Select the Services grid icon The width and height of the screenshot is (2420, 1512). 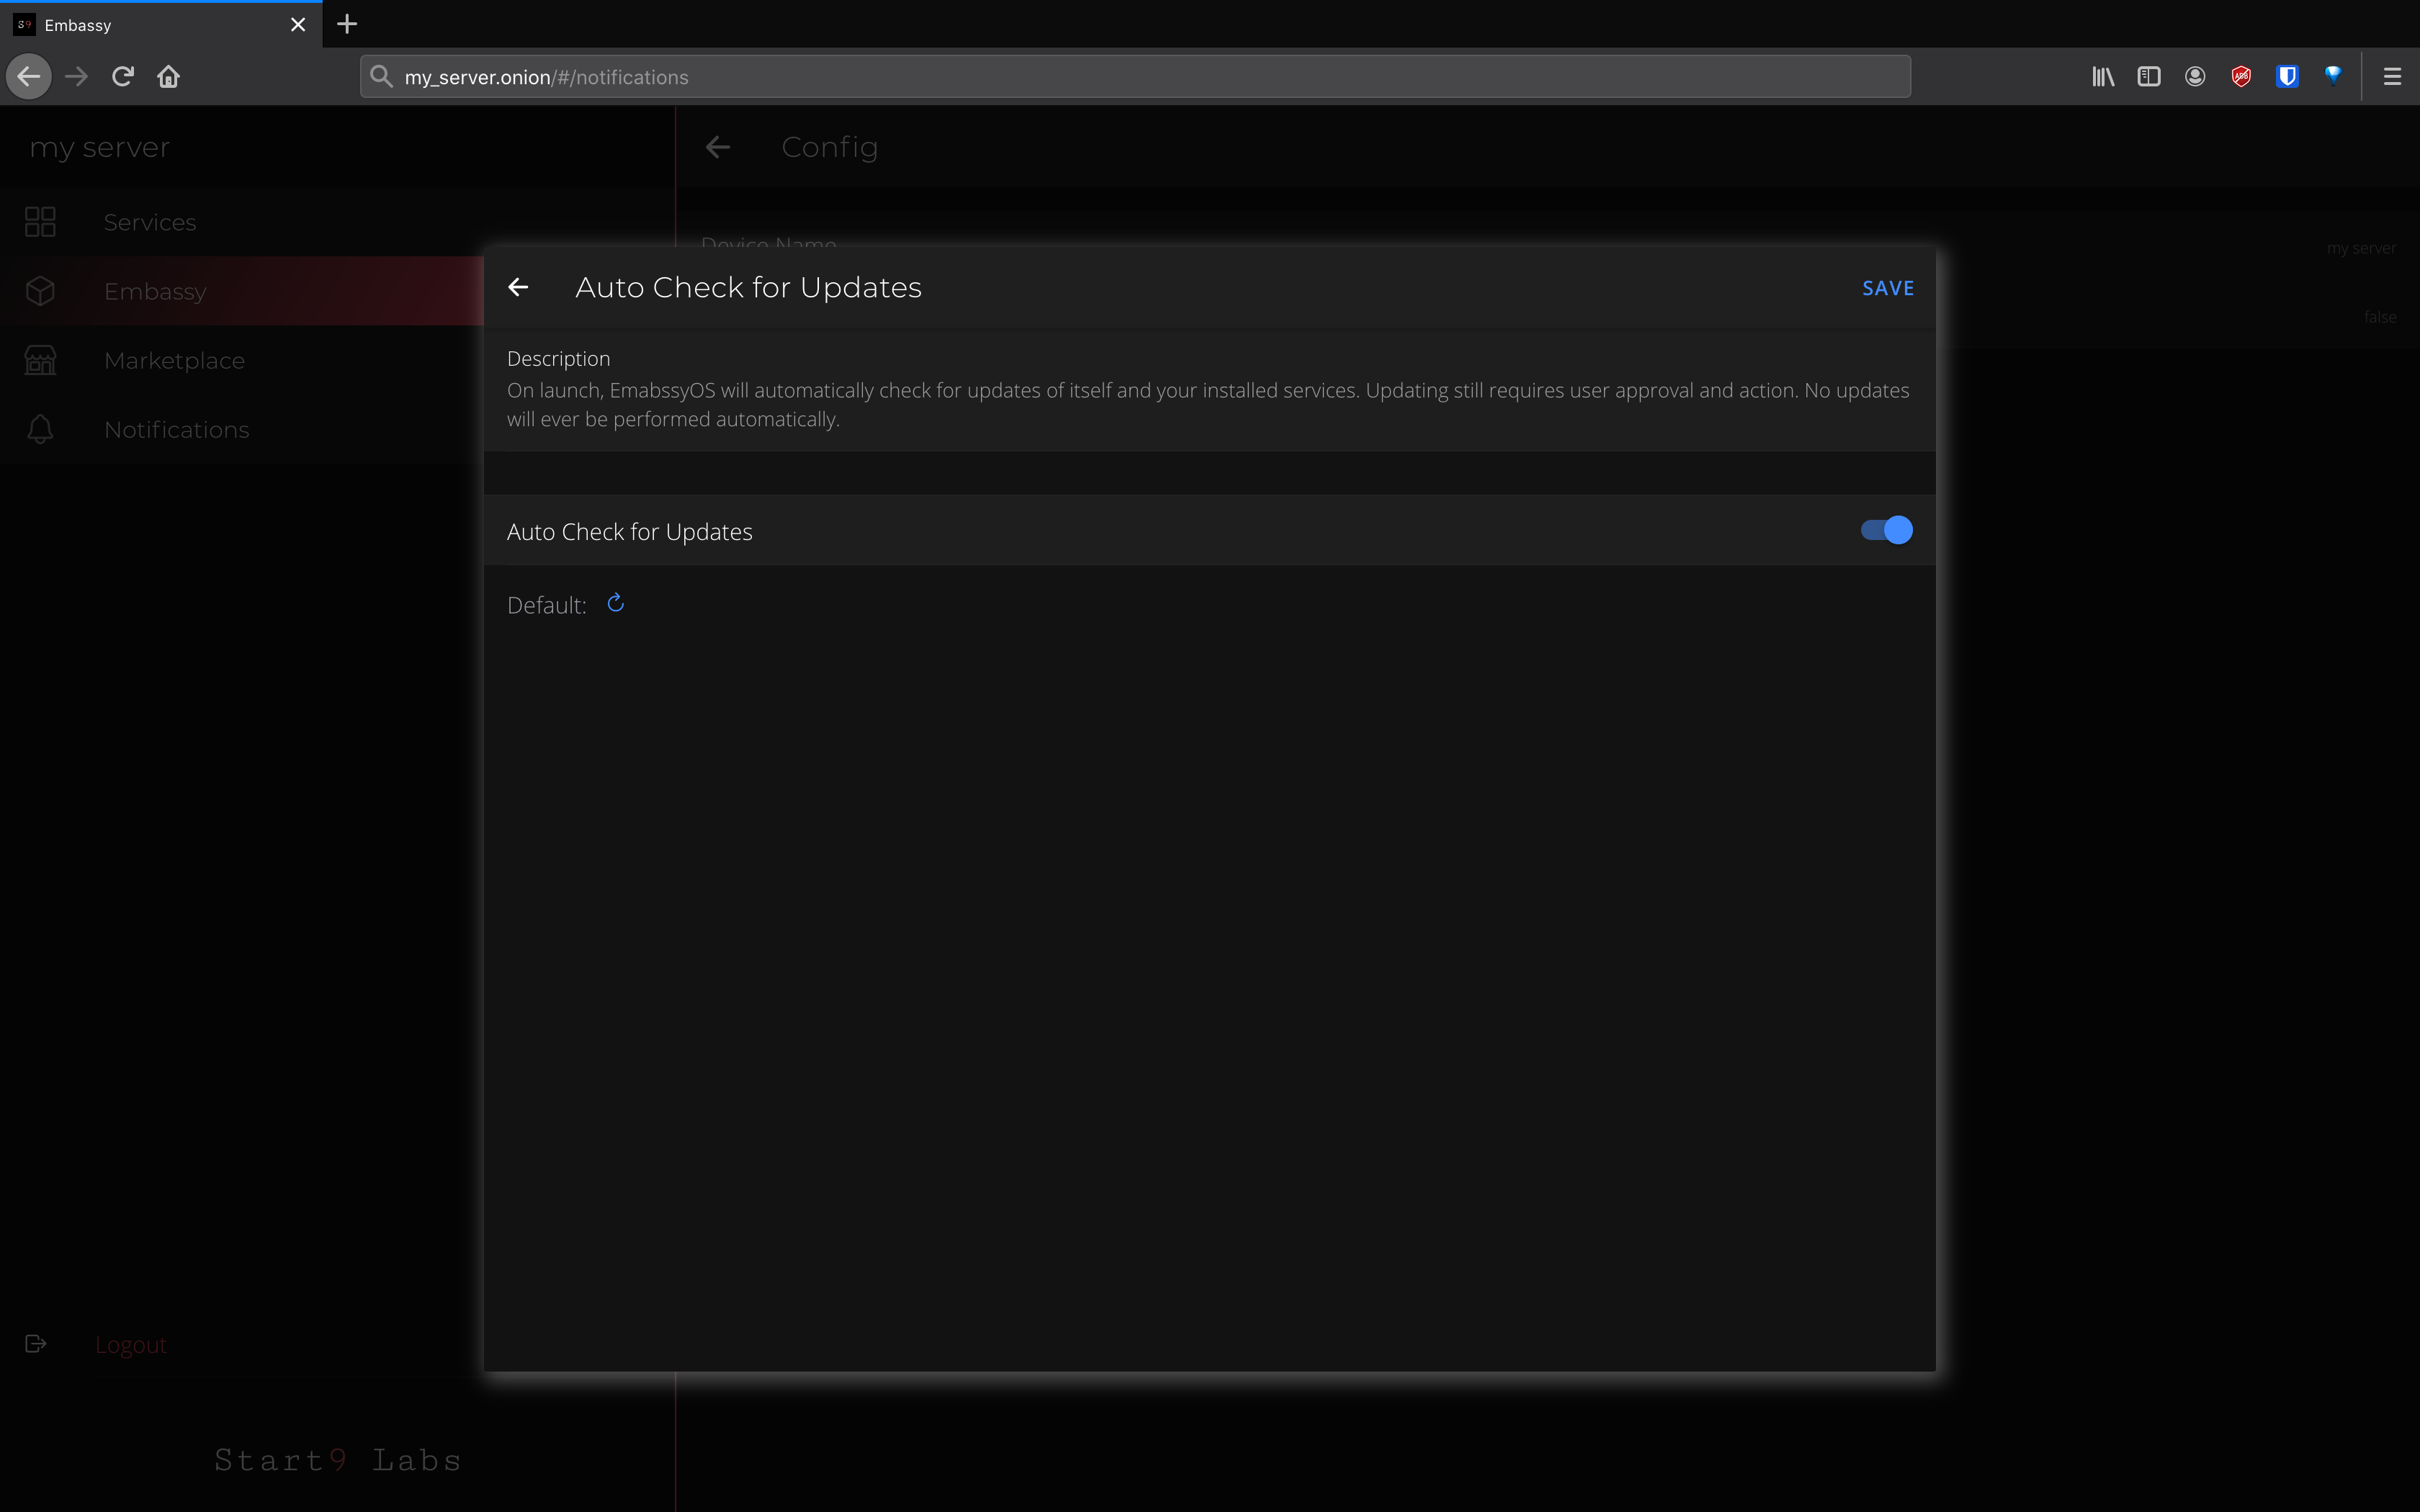[40, 221]
